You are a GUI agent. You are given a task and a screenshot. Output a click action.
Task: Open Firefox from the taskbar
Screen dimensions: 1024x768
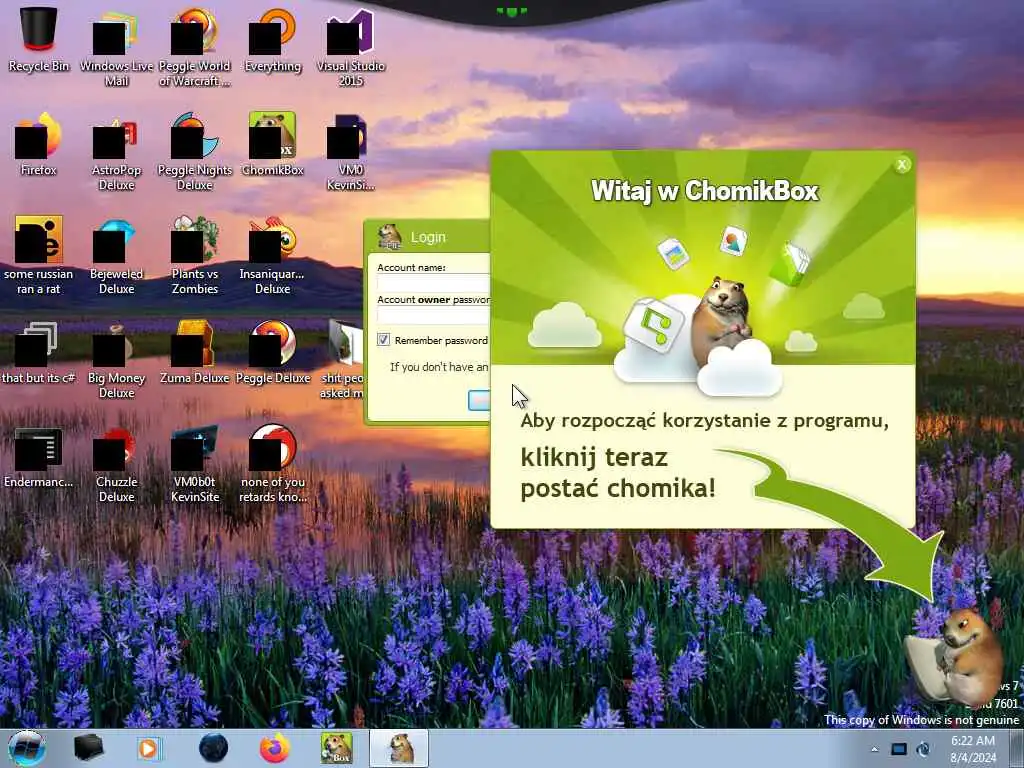coord(275,748)
